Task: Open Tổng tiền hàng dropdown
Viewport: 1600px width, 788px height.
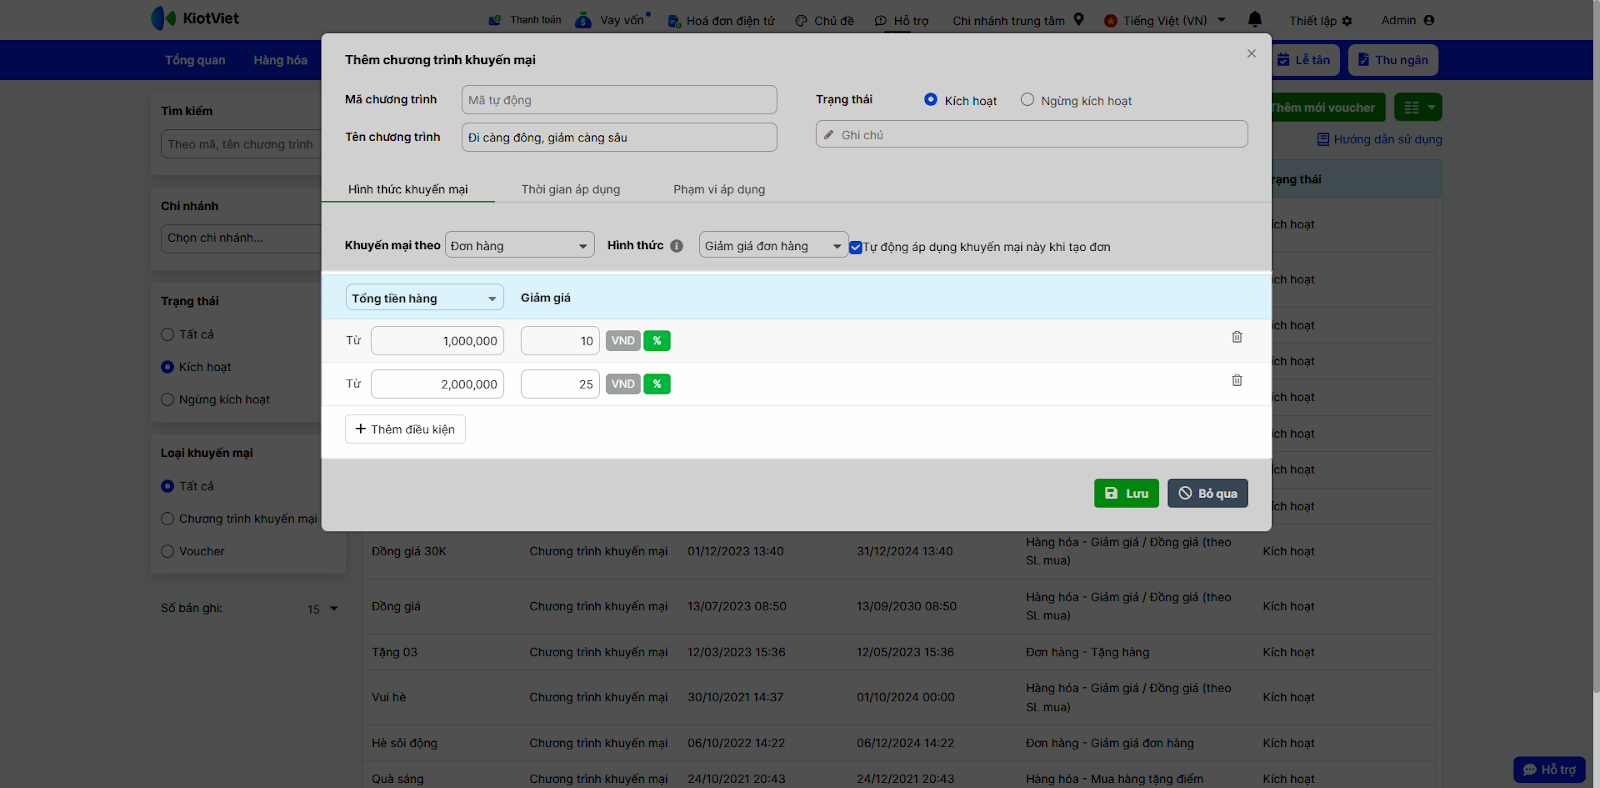Action: (x=424, y=298)
